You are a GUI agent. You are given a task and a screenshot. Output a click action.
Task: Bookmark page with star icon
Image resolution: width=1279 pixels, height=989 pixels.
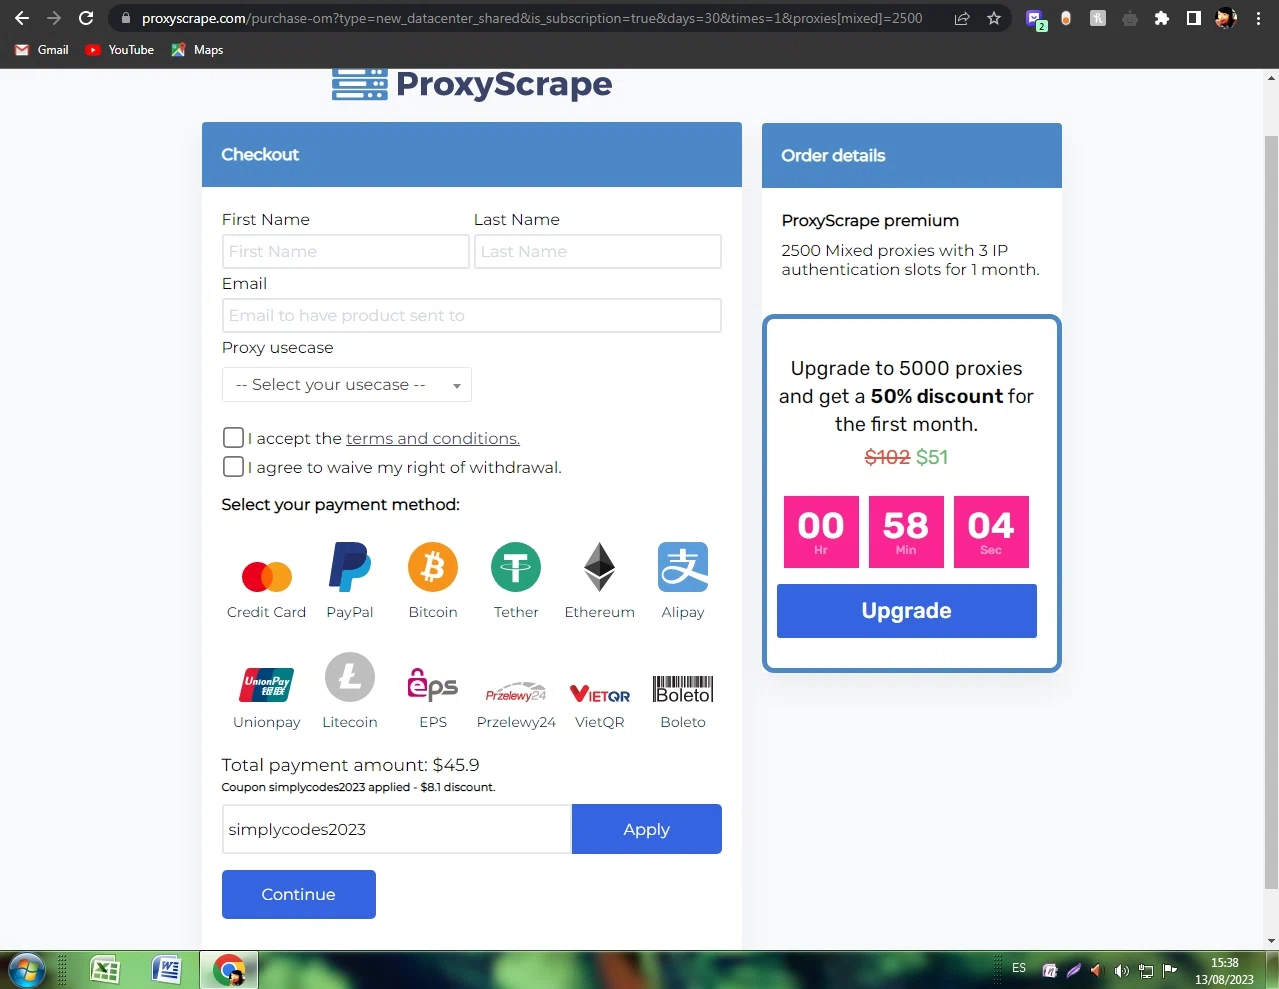[994, 18]
